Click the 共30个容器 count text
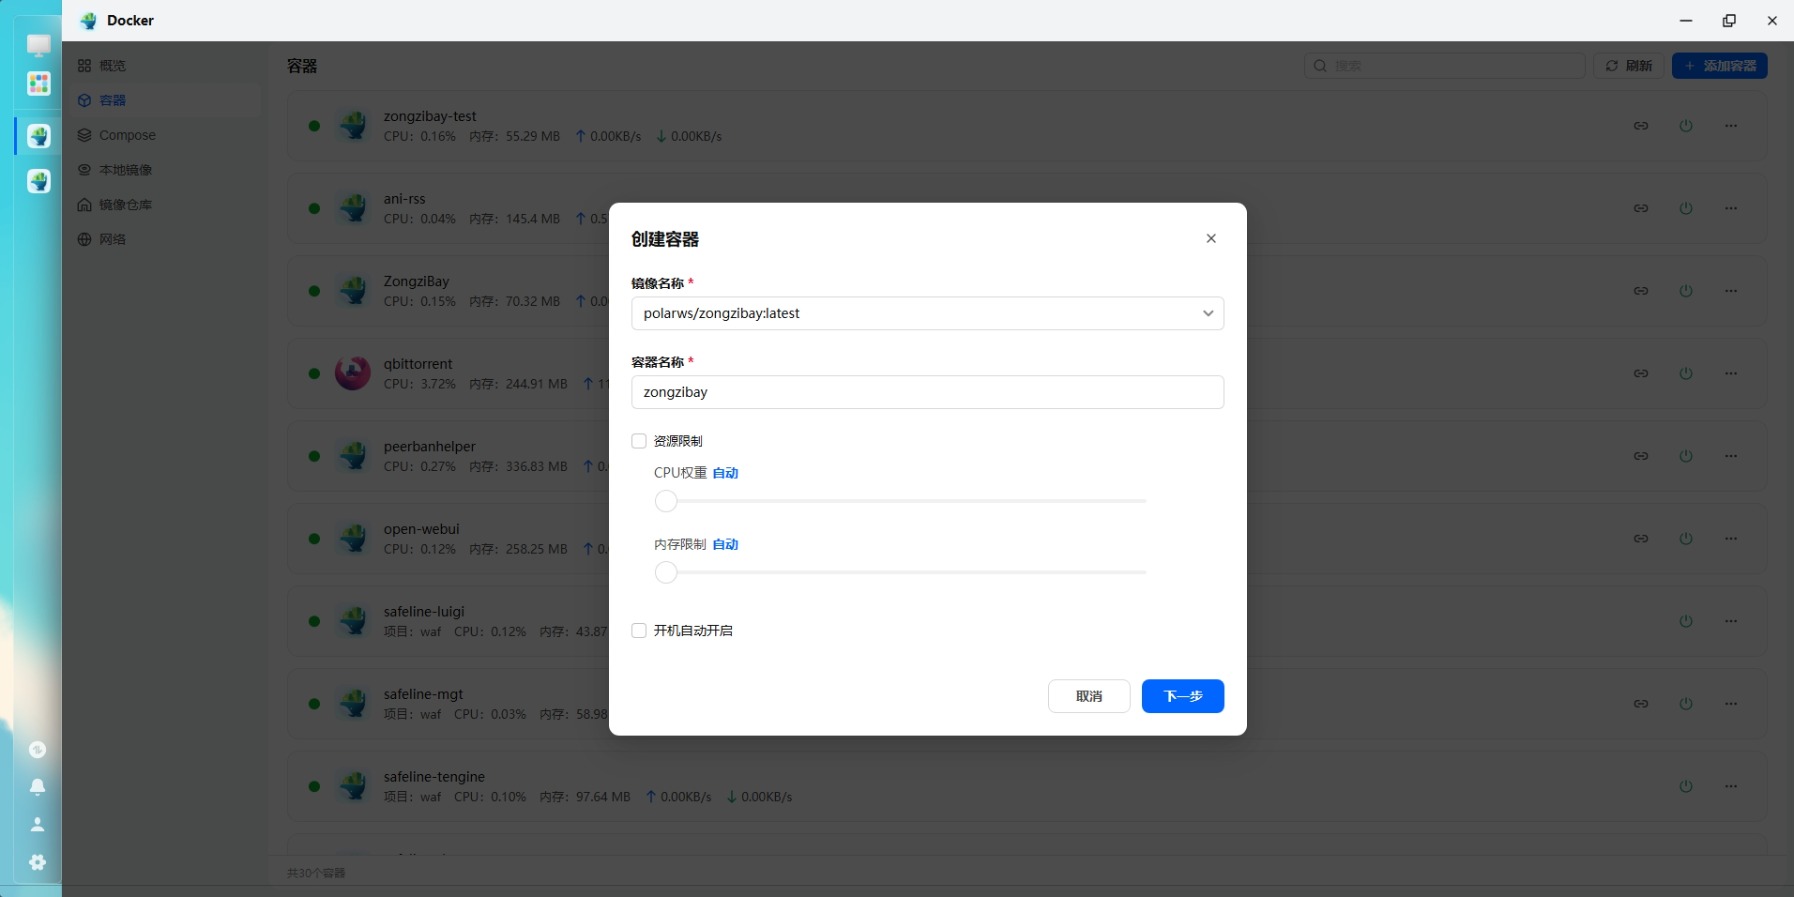The image size is (1794, 897). [316, 873]
